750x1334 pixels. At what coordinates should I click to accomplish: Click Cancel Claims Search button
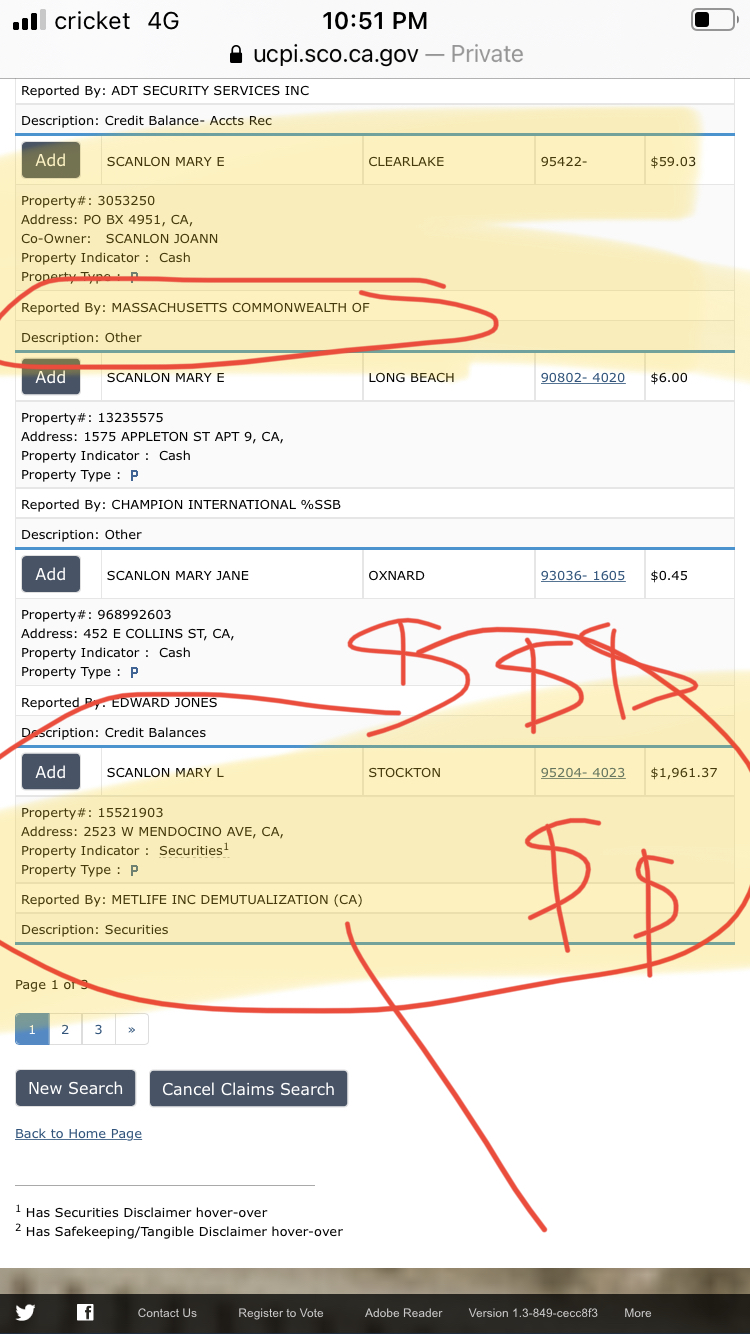tap(248, 1089)
